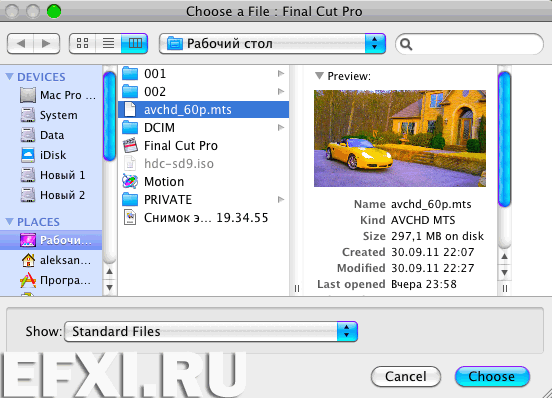Switch to column view
Screen dimensions: 552x398
click(x=134, y=44)
